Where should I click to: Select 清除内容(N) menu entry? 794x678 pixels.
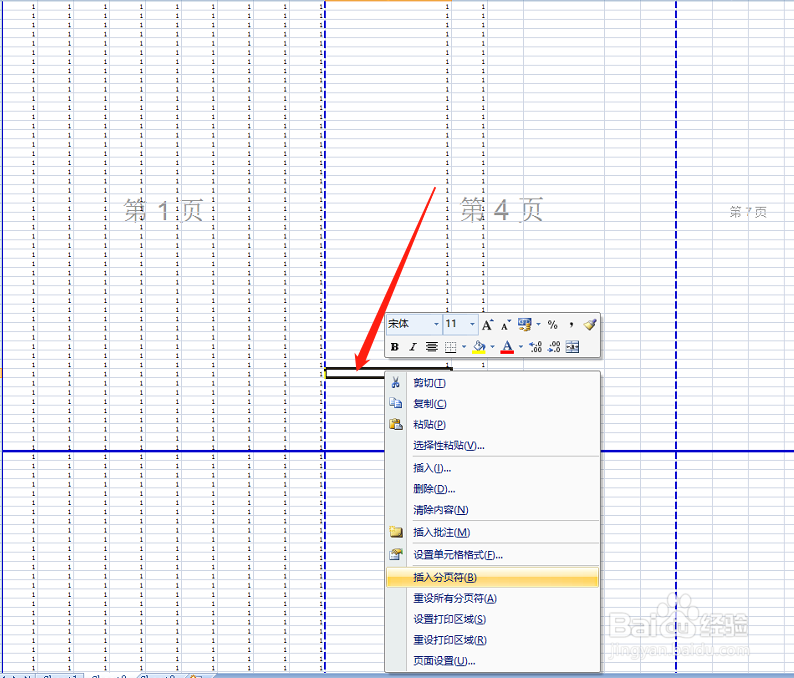[x=492, y=510]
